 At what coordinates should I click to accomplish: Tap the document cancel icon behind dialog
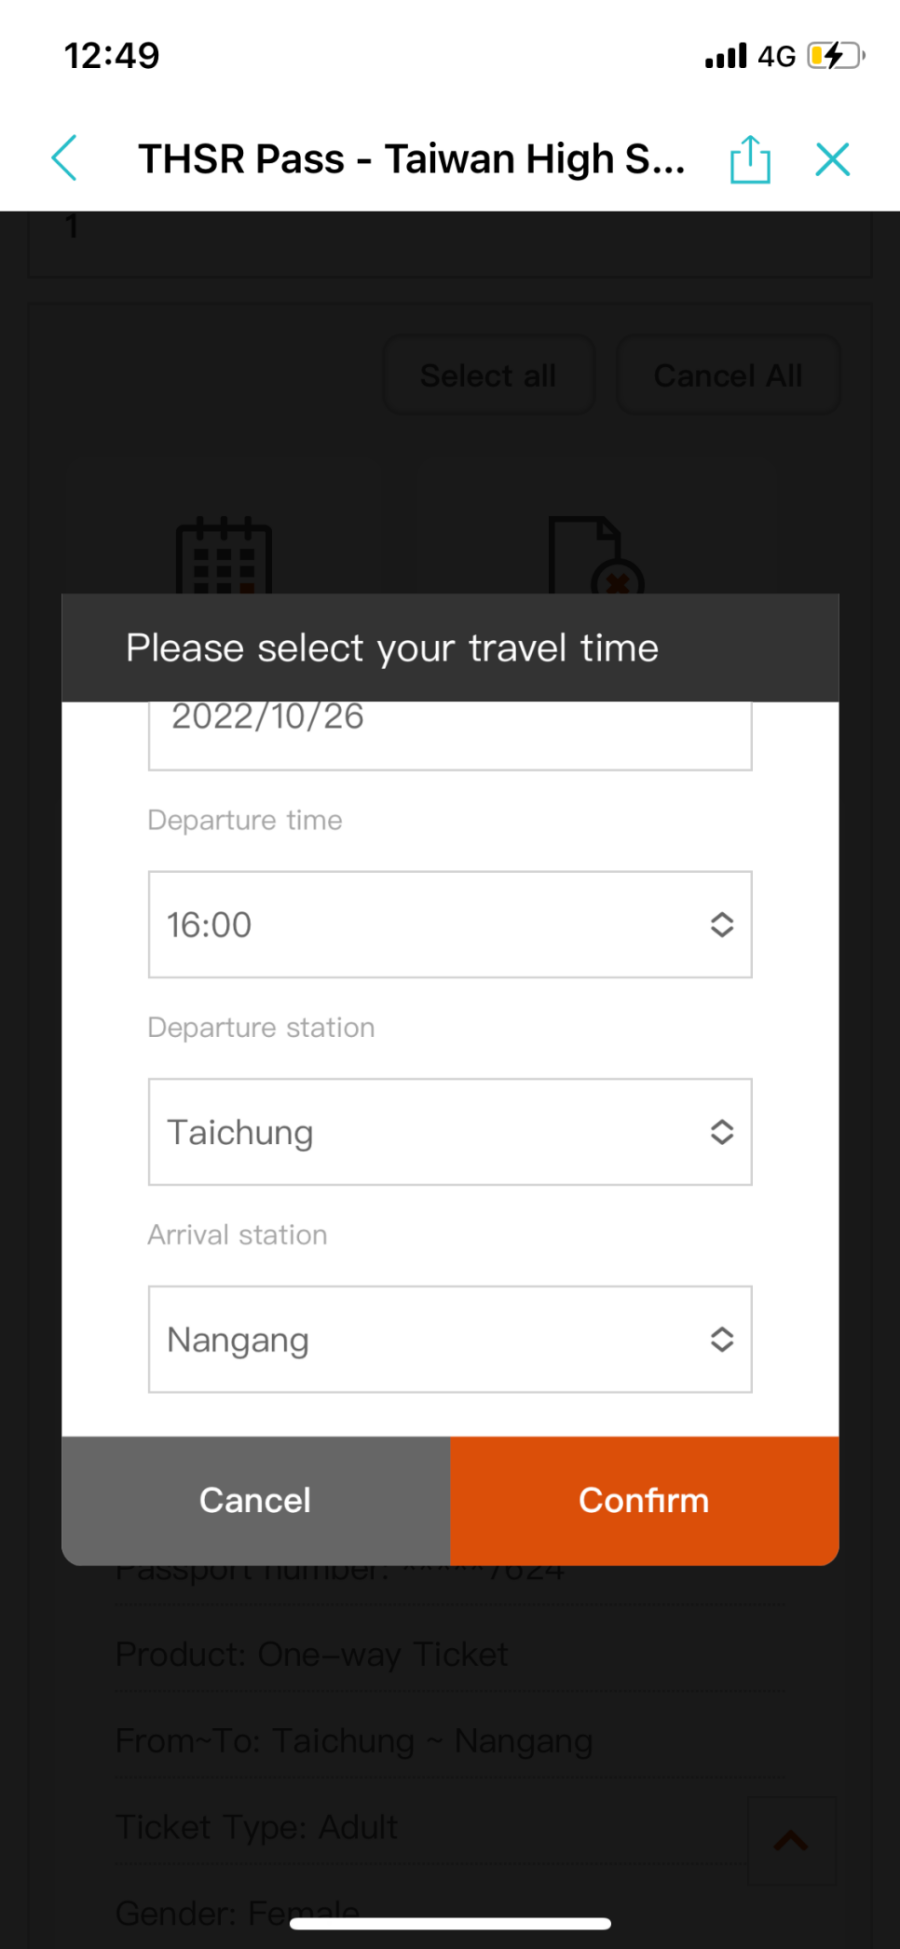pyautogui.click(x=596, y=556)
